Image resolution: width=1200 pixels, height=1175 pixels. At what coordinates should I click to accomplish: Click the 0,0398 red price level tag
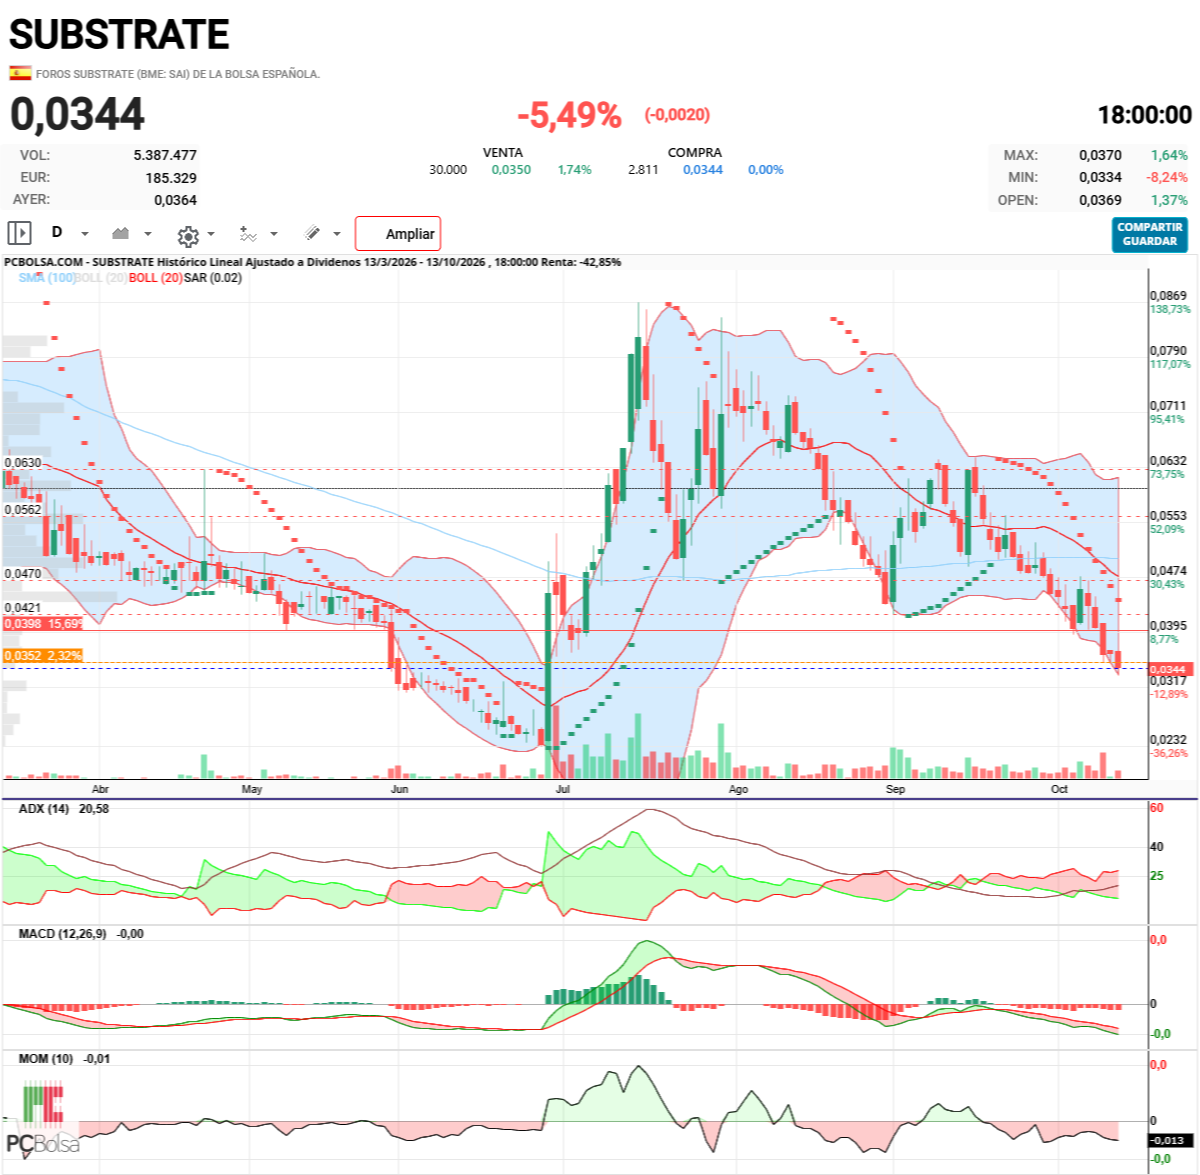click(43, 623)
